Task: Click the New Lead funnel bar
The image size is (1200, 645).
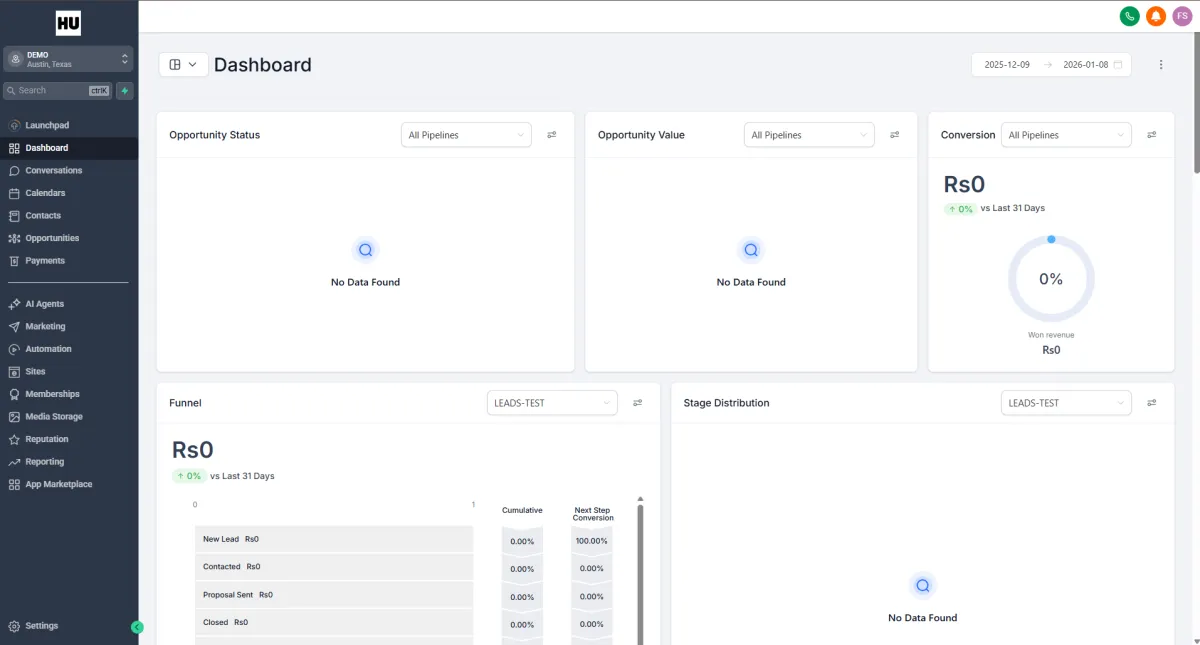Action: coord(334,539)
